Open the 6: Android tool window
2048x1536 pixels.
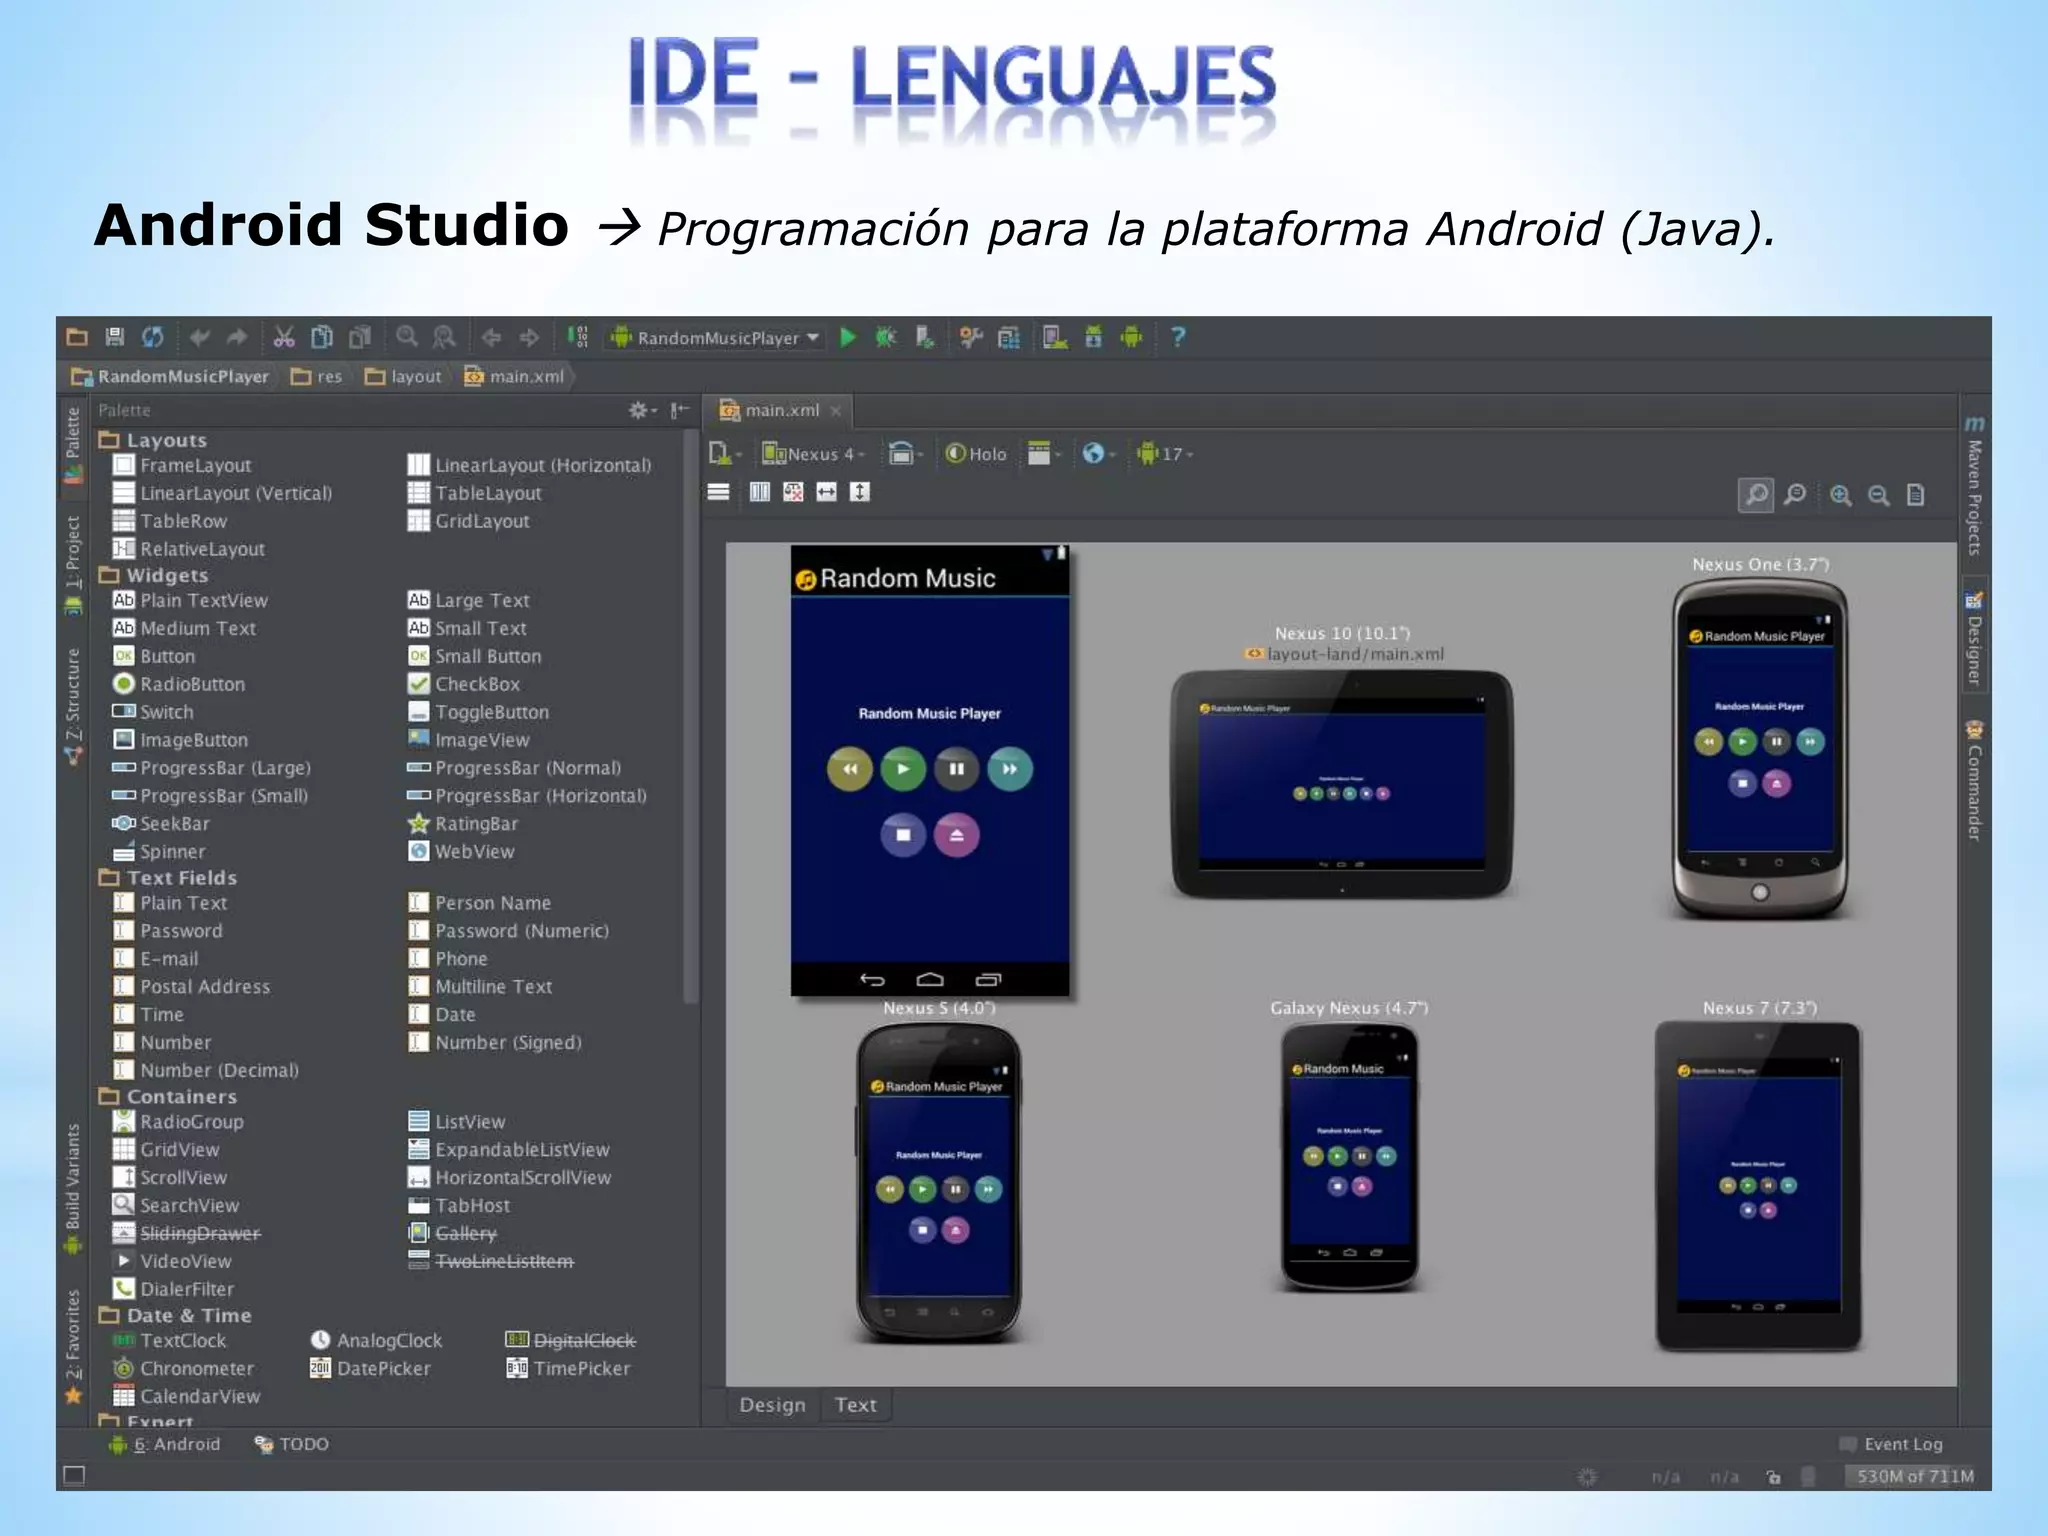tap(165, 1444)
